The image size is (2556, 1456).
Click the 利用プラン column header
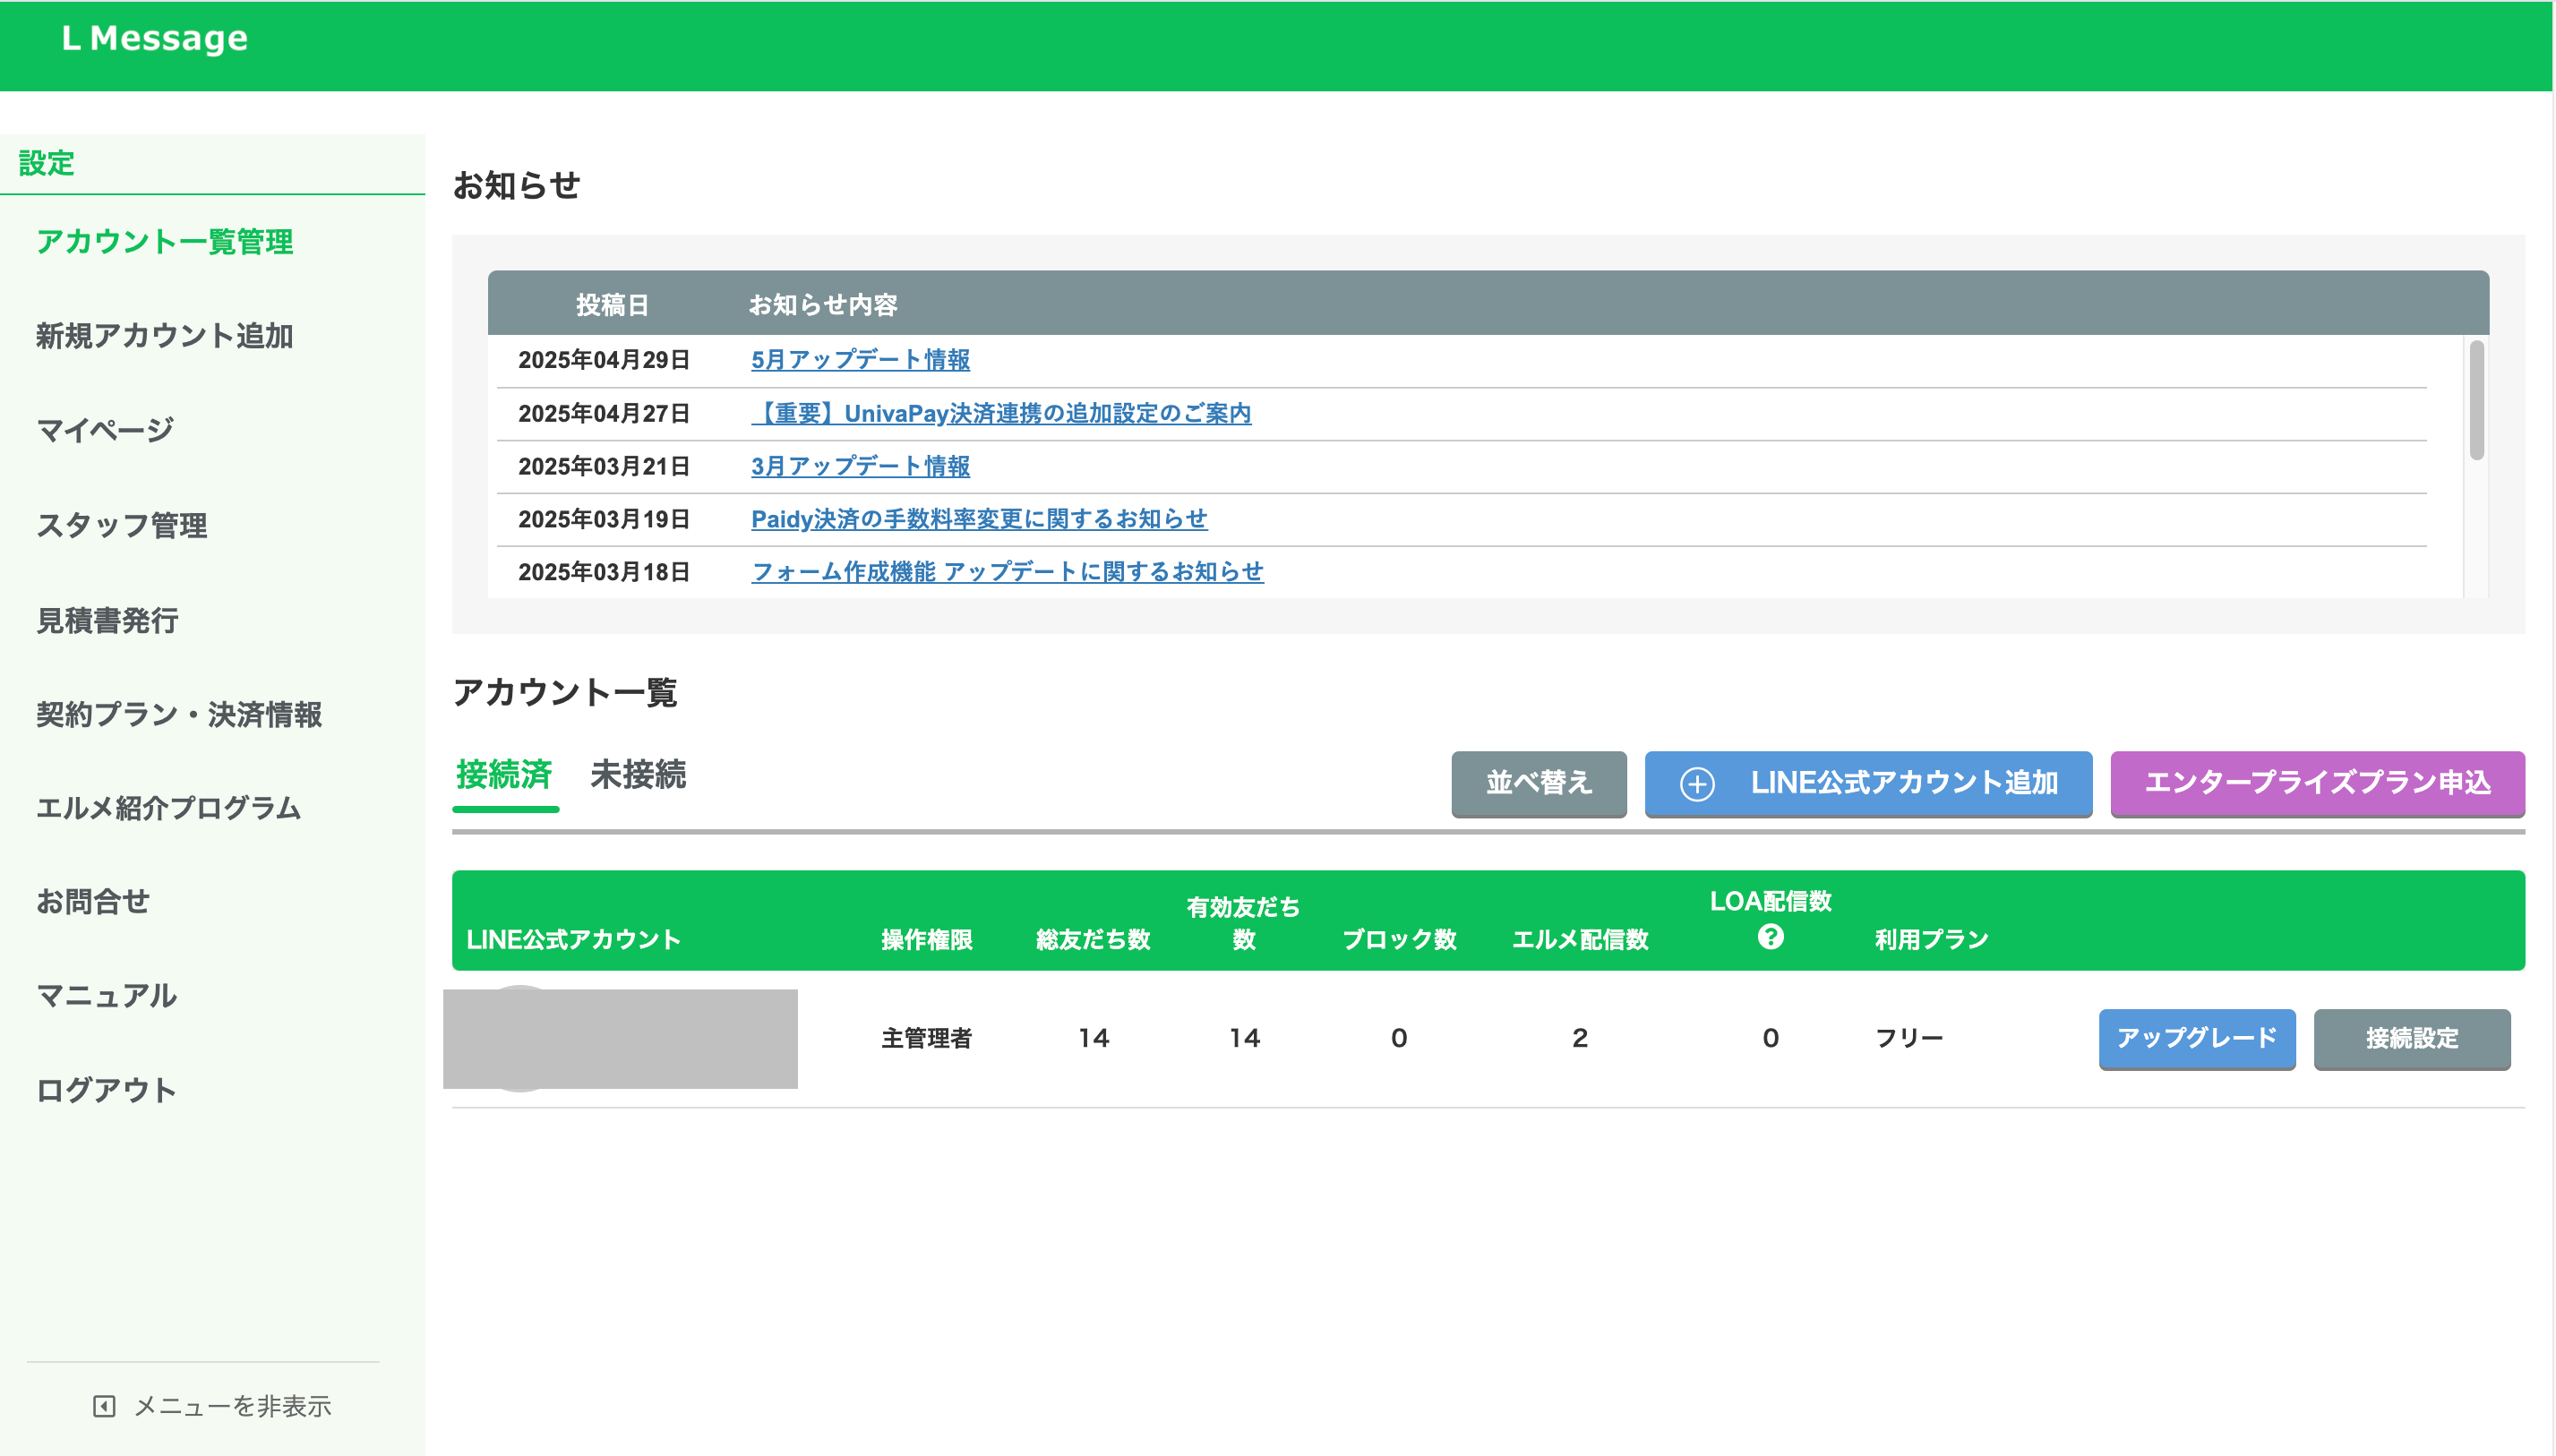[x=1931, y=939]
